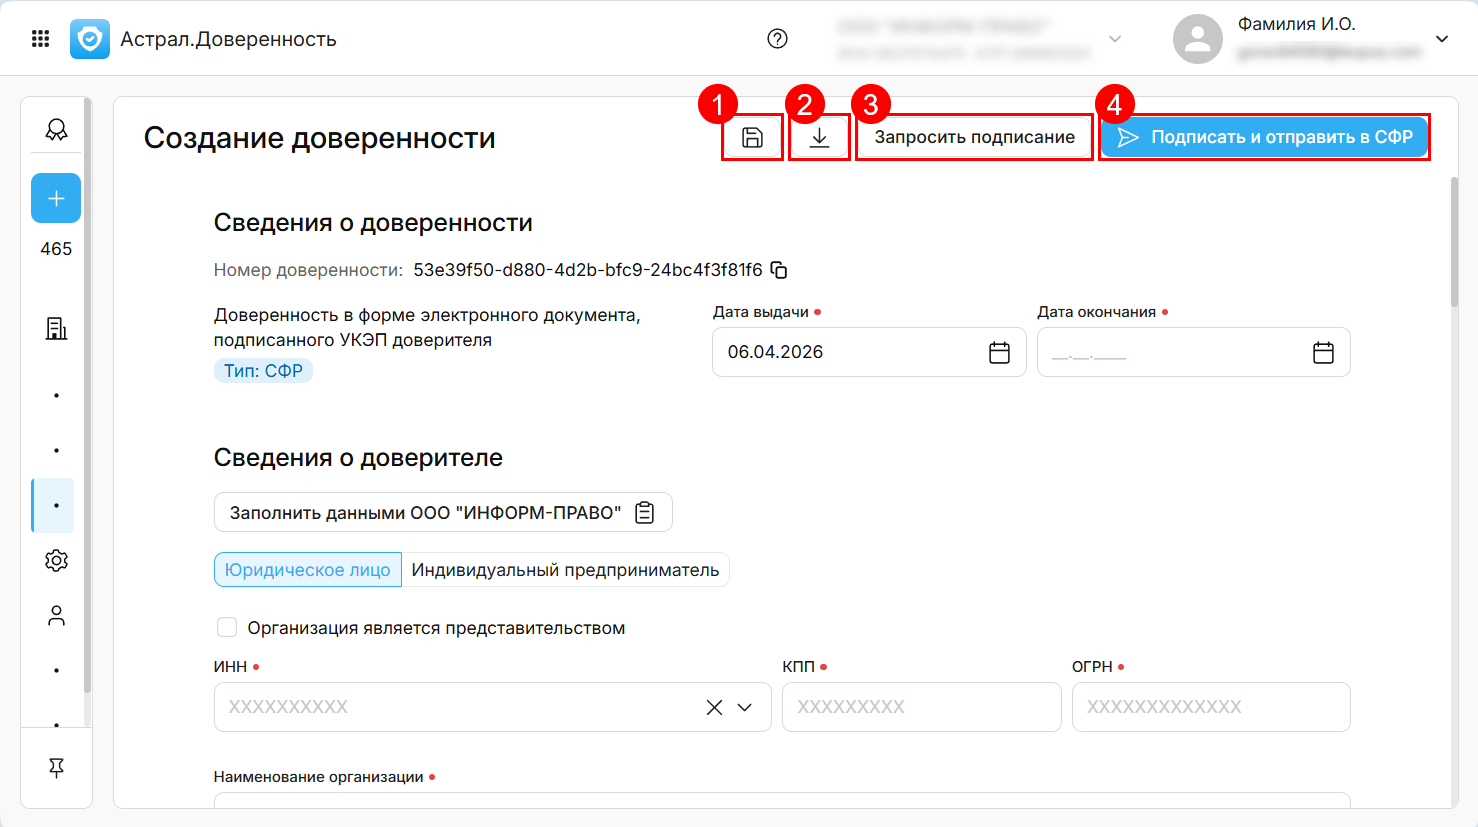Image resolution: width=1478 pixels, height=827 pixels.
Task: Open the apps grid menu icon
Action: [41, 39]
